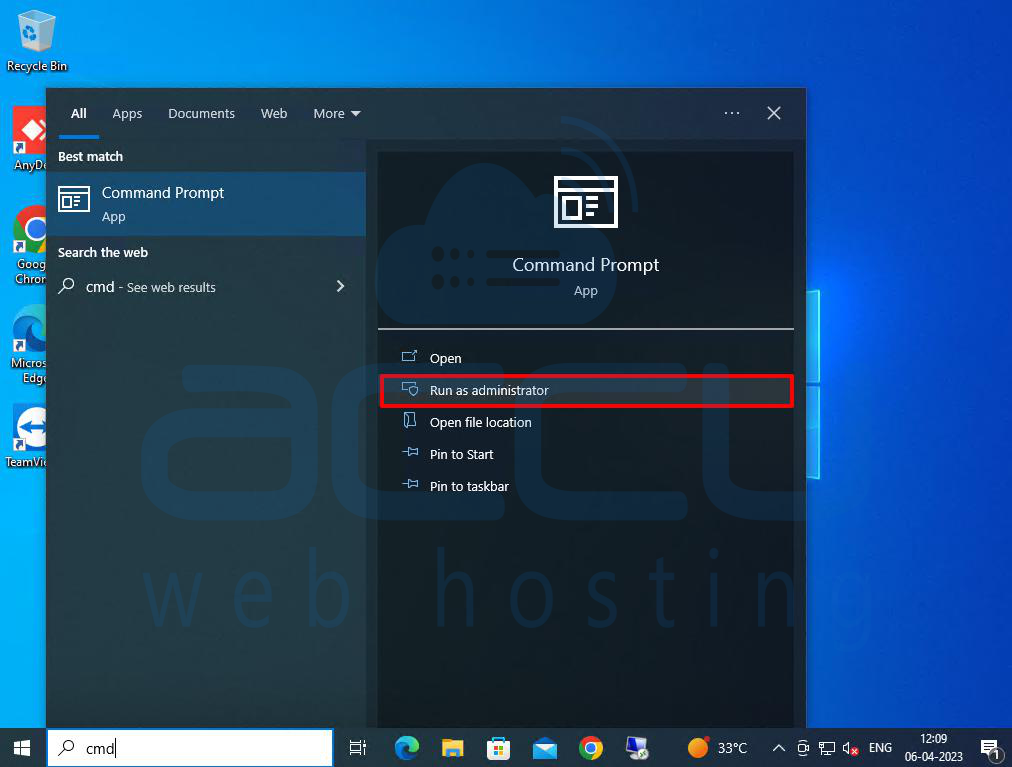The height and width of the screenshot is (767, 1012).
Task: Expand cmd web search results
Action: 340,286
